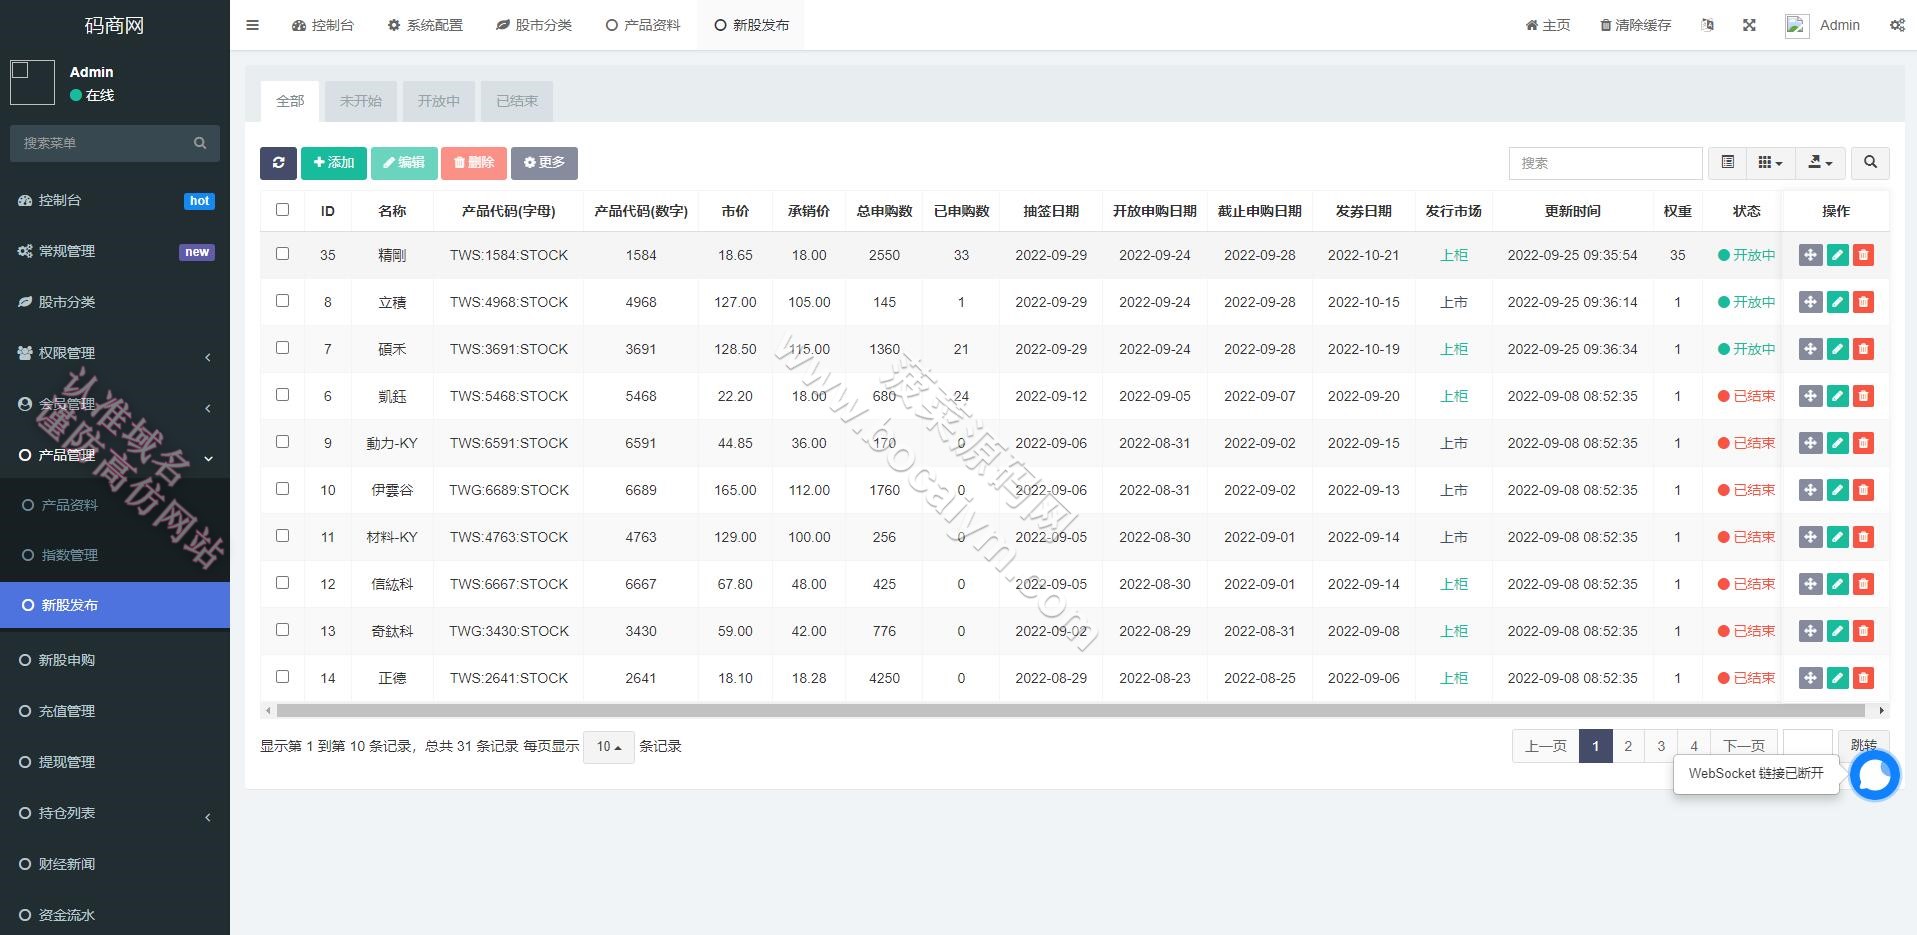Delete the row for 正德
1917x935 pixels.
tap(1863, 678)
